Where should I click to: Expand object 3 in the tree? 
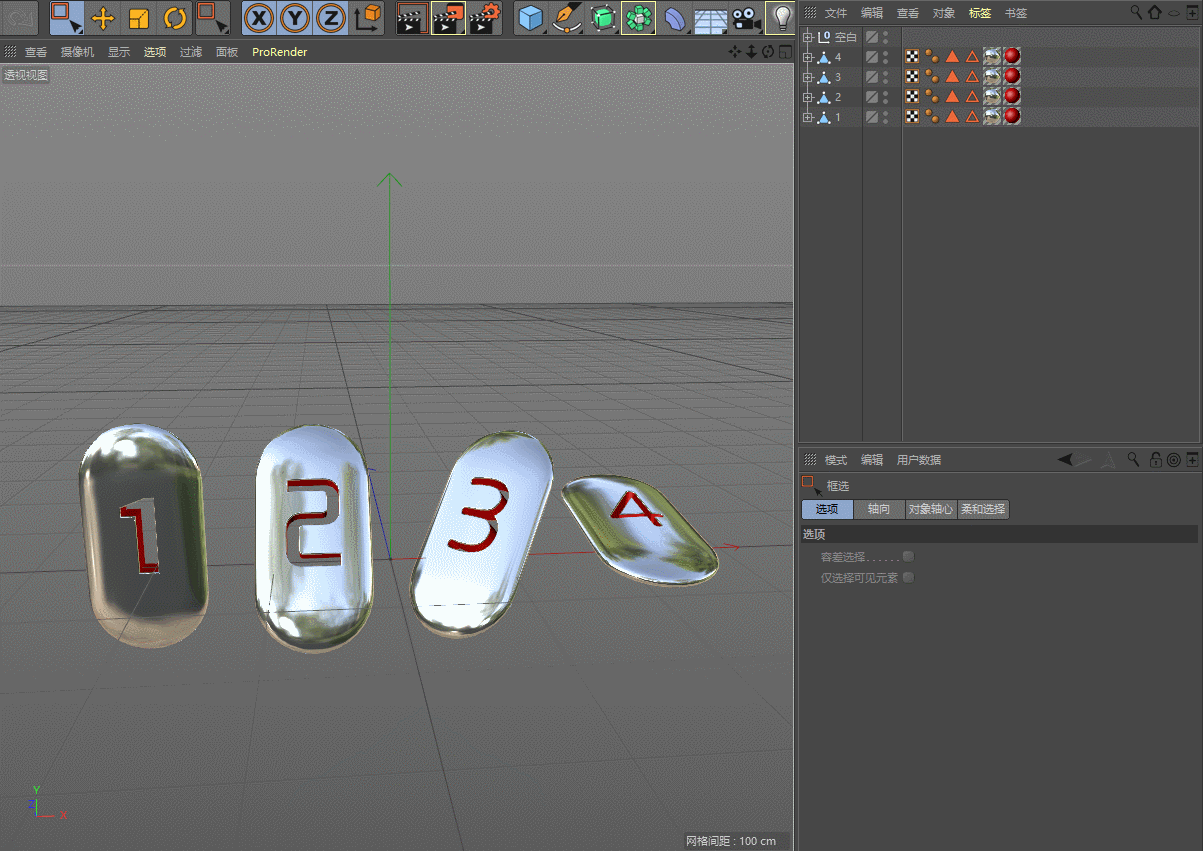(808, 77)
